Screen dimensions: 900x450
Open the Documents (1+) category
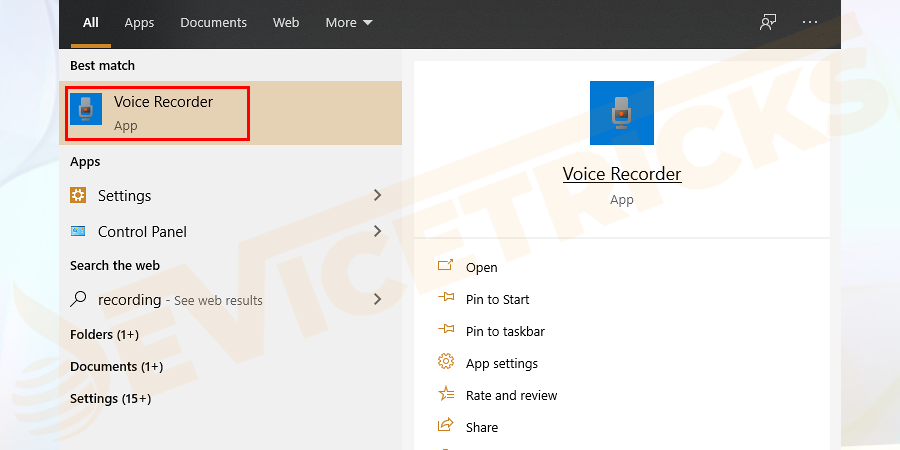point(117,367)
